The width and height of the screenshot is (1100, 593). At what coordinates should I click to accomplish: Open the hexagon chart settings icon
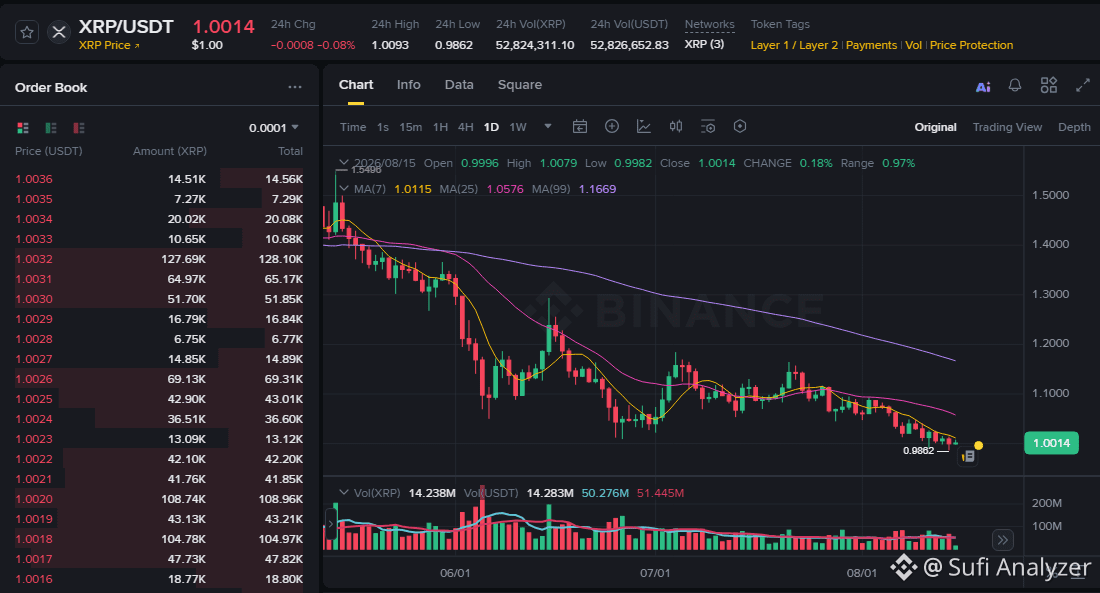click(739, 126)
